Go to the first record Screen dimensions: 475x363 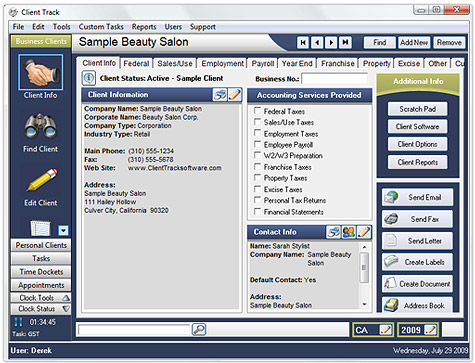click(303, 43)
